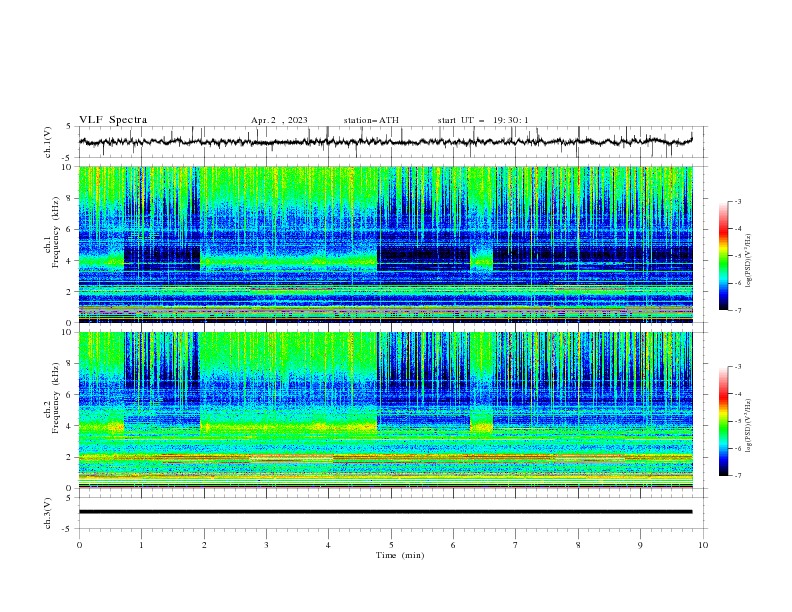Click the '2' kHz tick of ch.1 spectrogram
This screenshot has height=612, width=792.
71,291
